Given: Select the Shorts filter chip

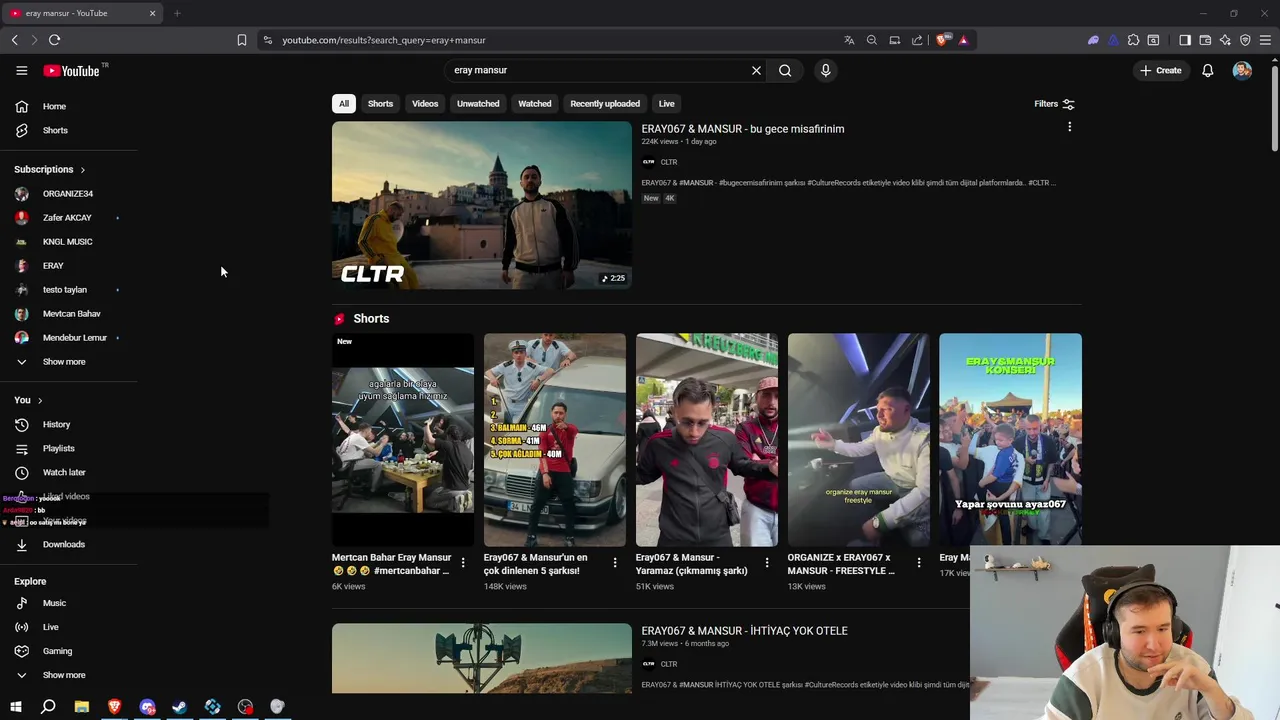Looking at the screenshot, I should [380, 104].
